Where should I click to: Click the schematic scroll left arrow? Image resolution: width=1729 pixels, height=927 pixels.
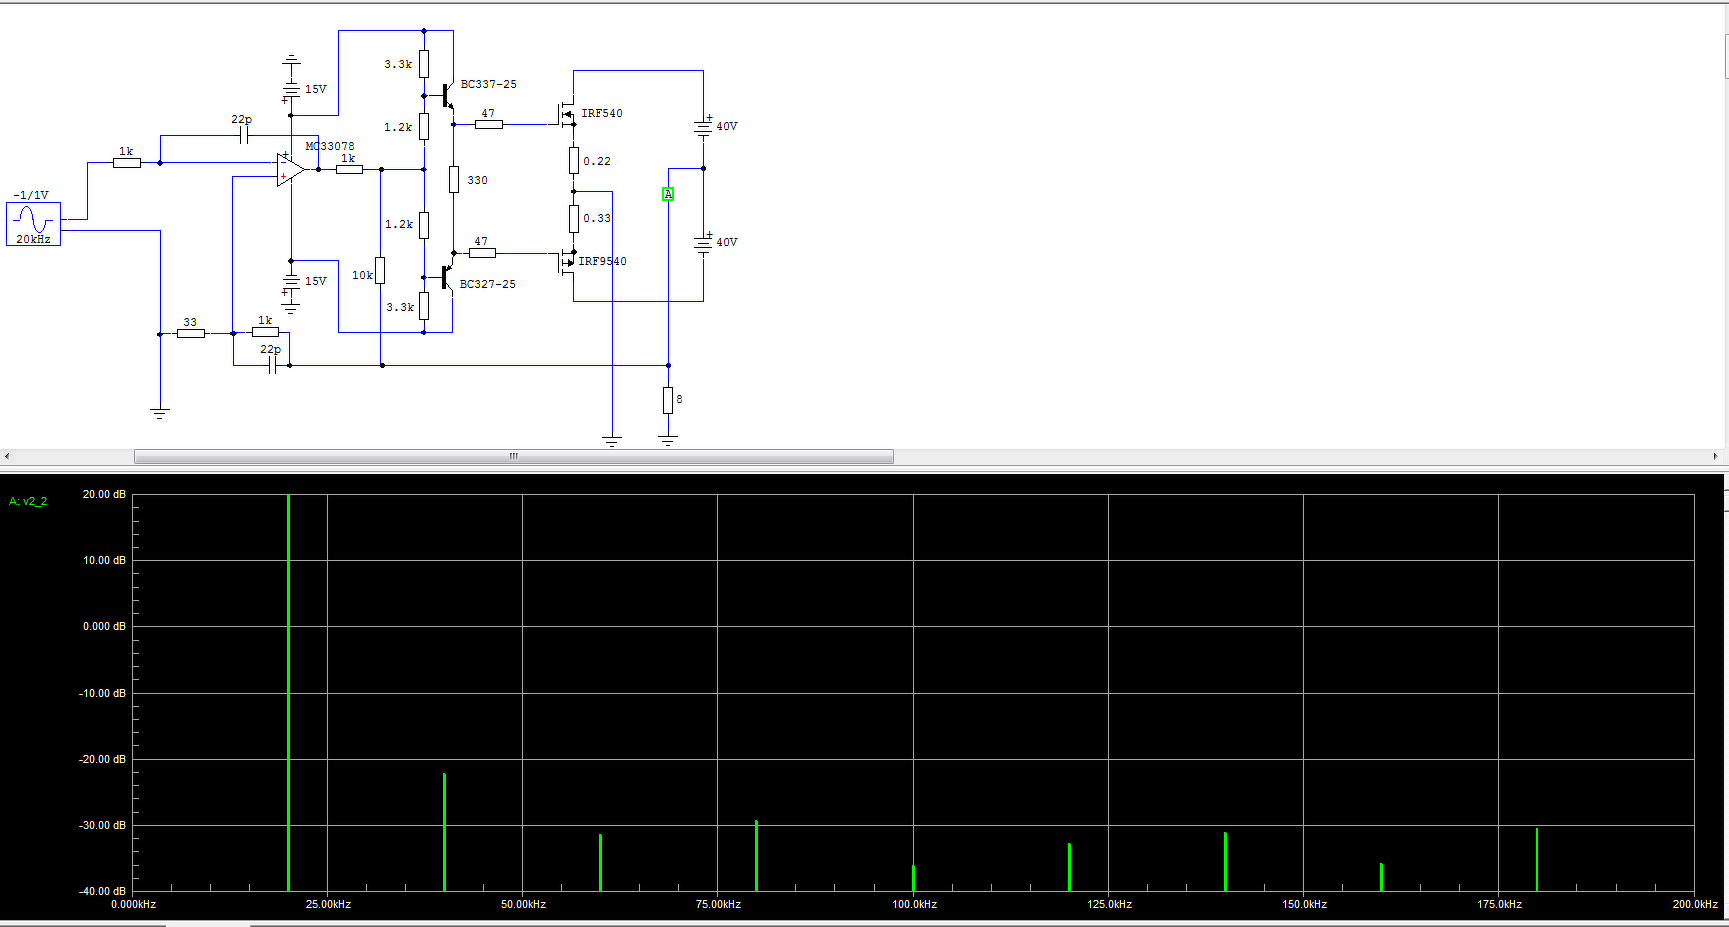(x=7, y=456)
